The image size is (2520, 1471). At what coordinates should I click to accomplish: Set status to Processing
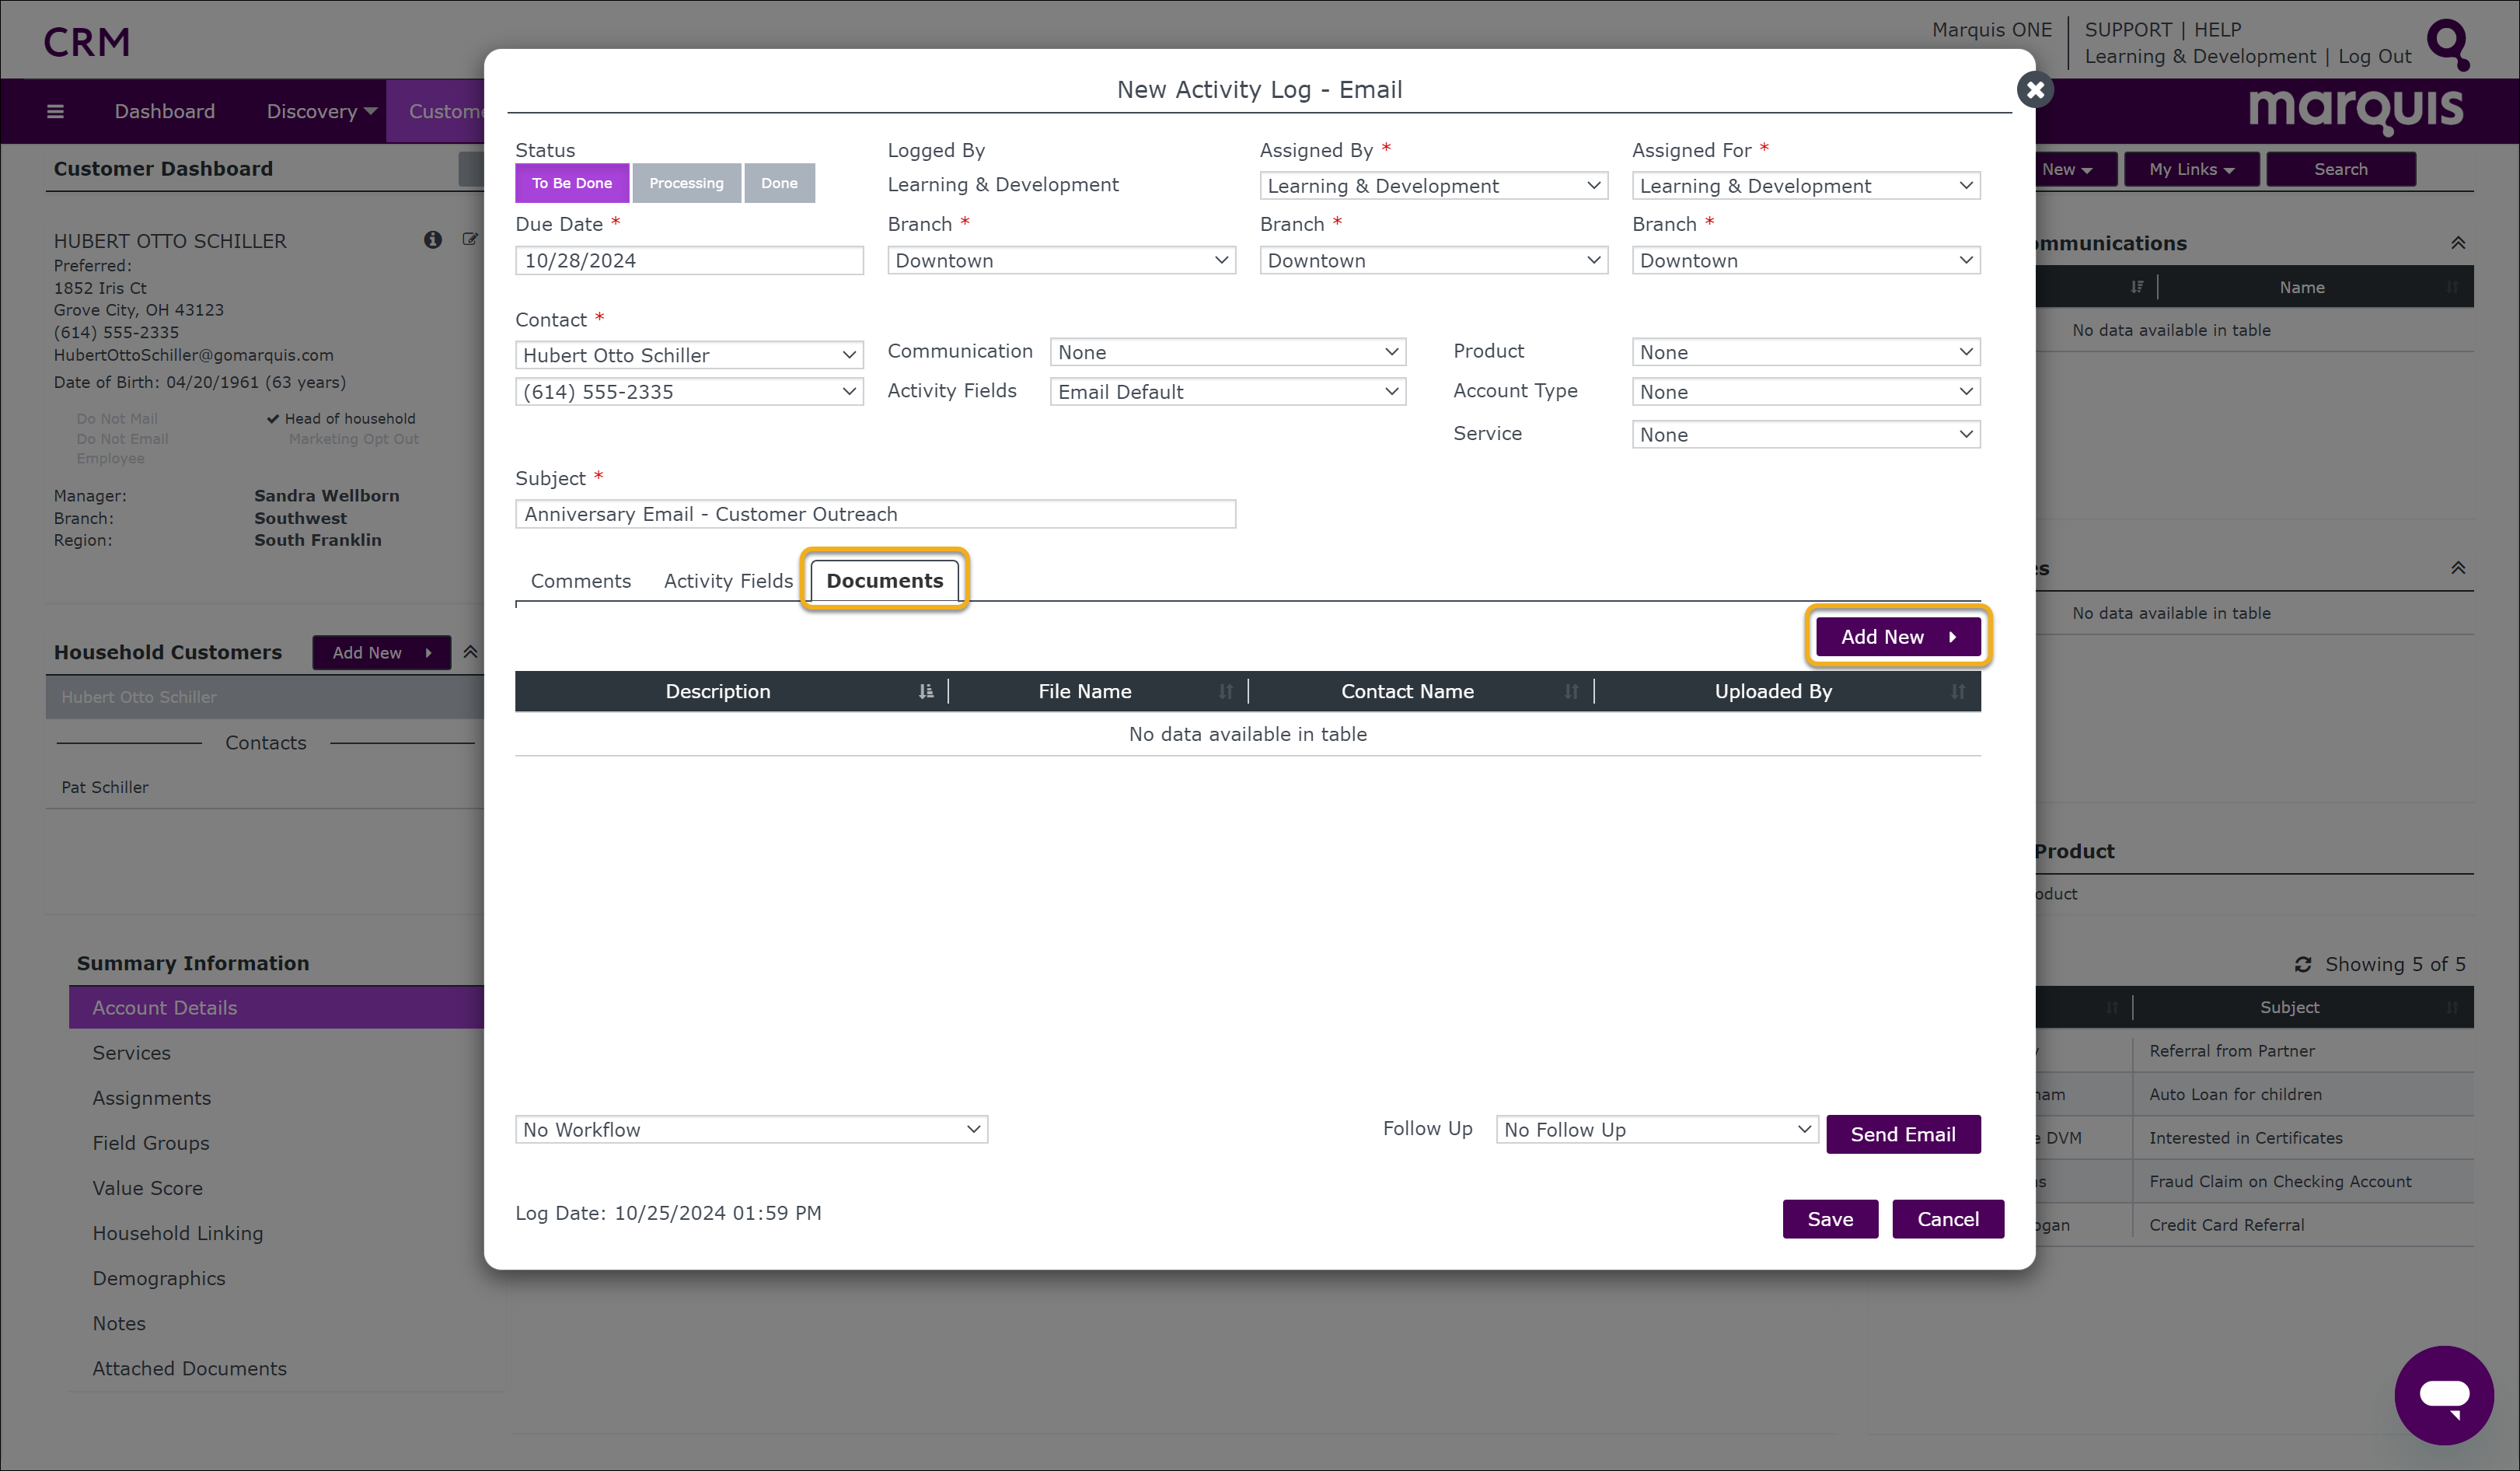(x=686, y=183)
